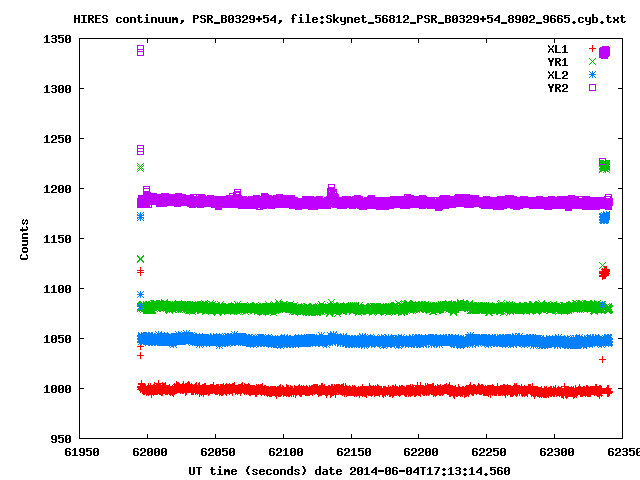Click y-axis tick label 950

(x=61, y=439)
